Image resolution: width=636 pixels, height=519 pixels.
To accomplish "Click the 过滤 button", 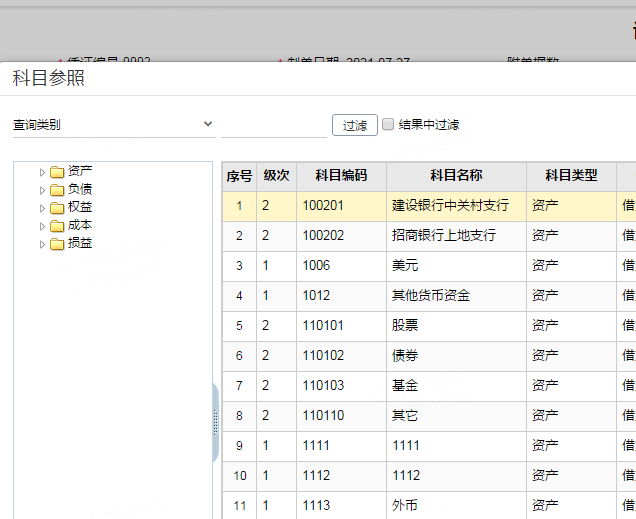I will 355,125.
